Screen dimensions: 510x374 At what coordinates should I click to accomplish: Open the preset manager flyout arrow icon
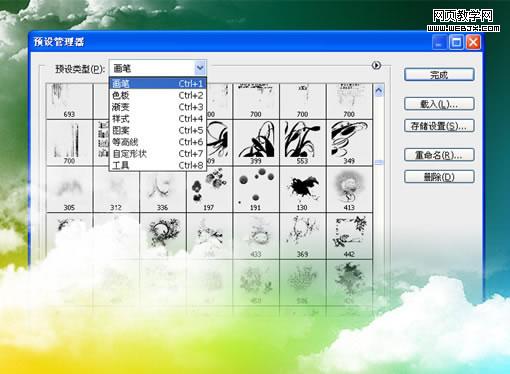pos(376,65)
